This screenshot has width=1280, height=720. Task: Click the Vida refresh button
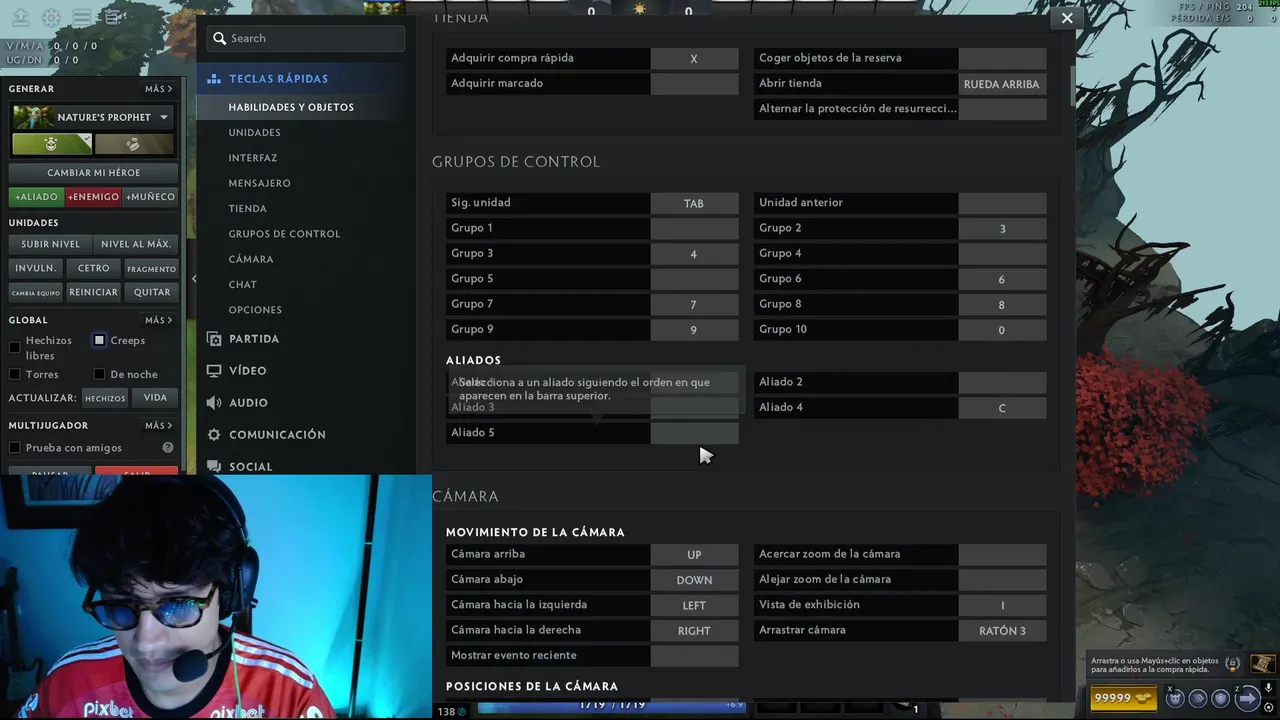click(x=155, y=398)
